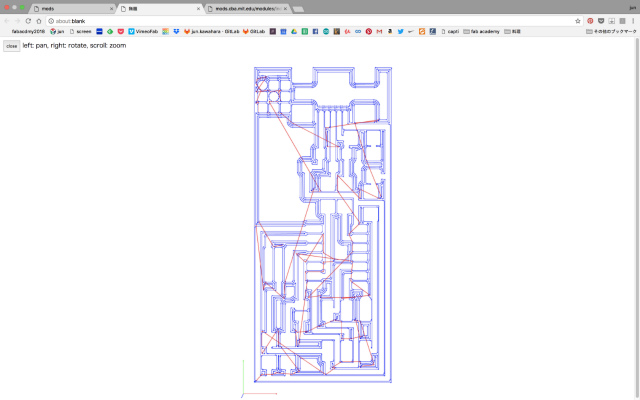640x400 pixels.
Task: Open the Dropbox bookmark icon
Action: 176,31
